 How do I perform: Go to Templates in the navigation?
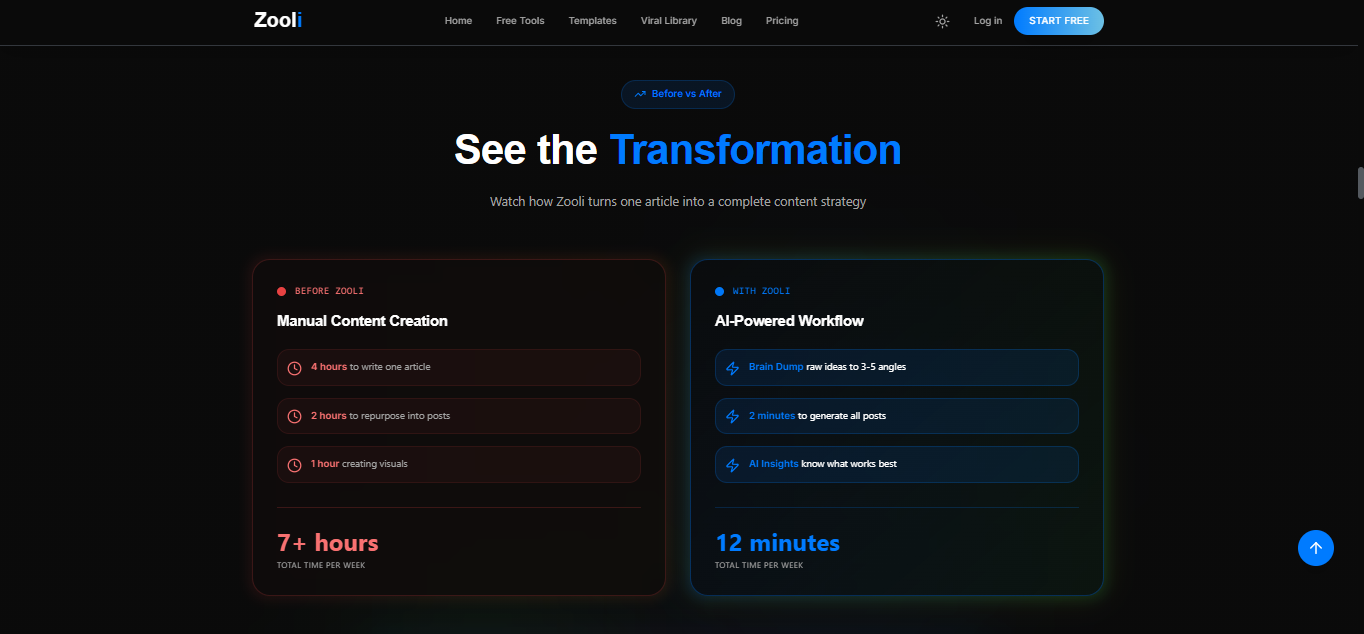pos(592,21)
